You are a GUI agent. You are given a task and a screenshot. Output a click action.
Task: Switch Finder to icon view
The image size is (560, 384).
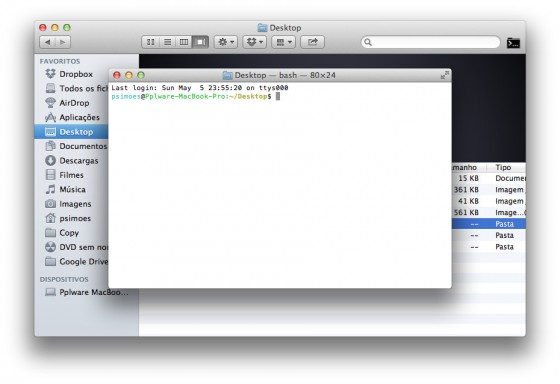[x=150, y=42]
